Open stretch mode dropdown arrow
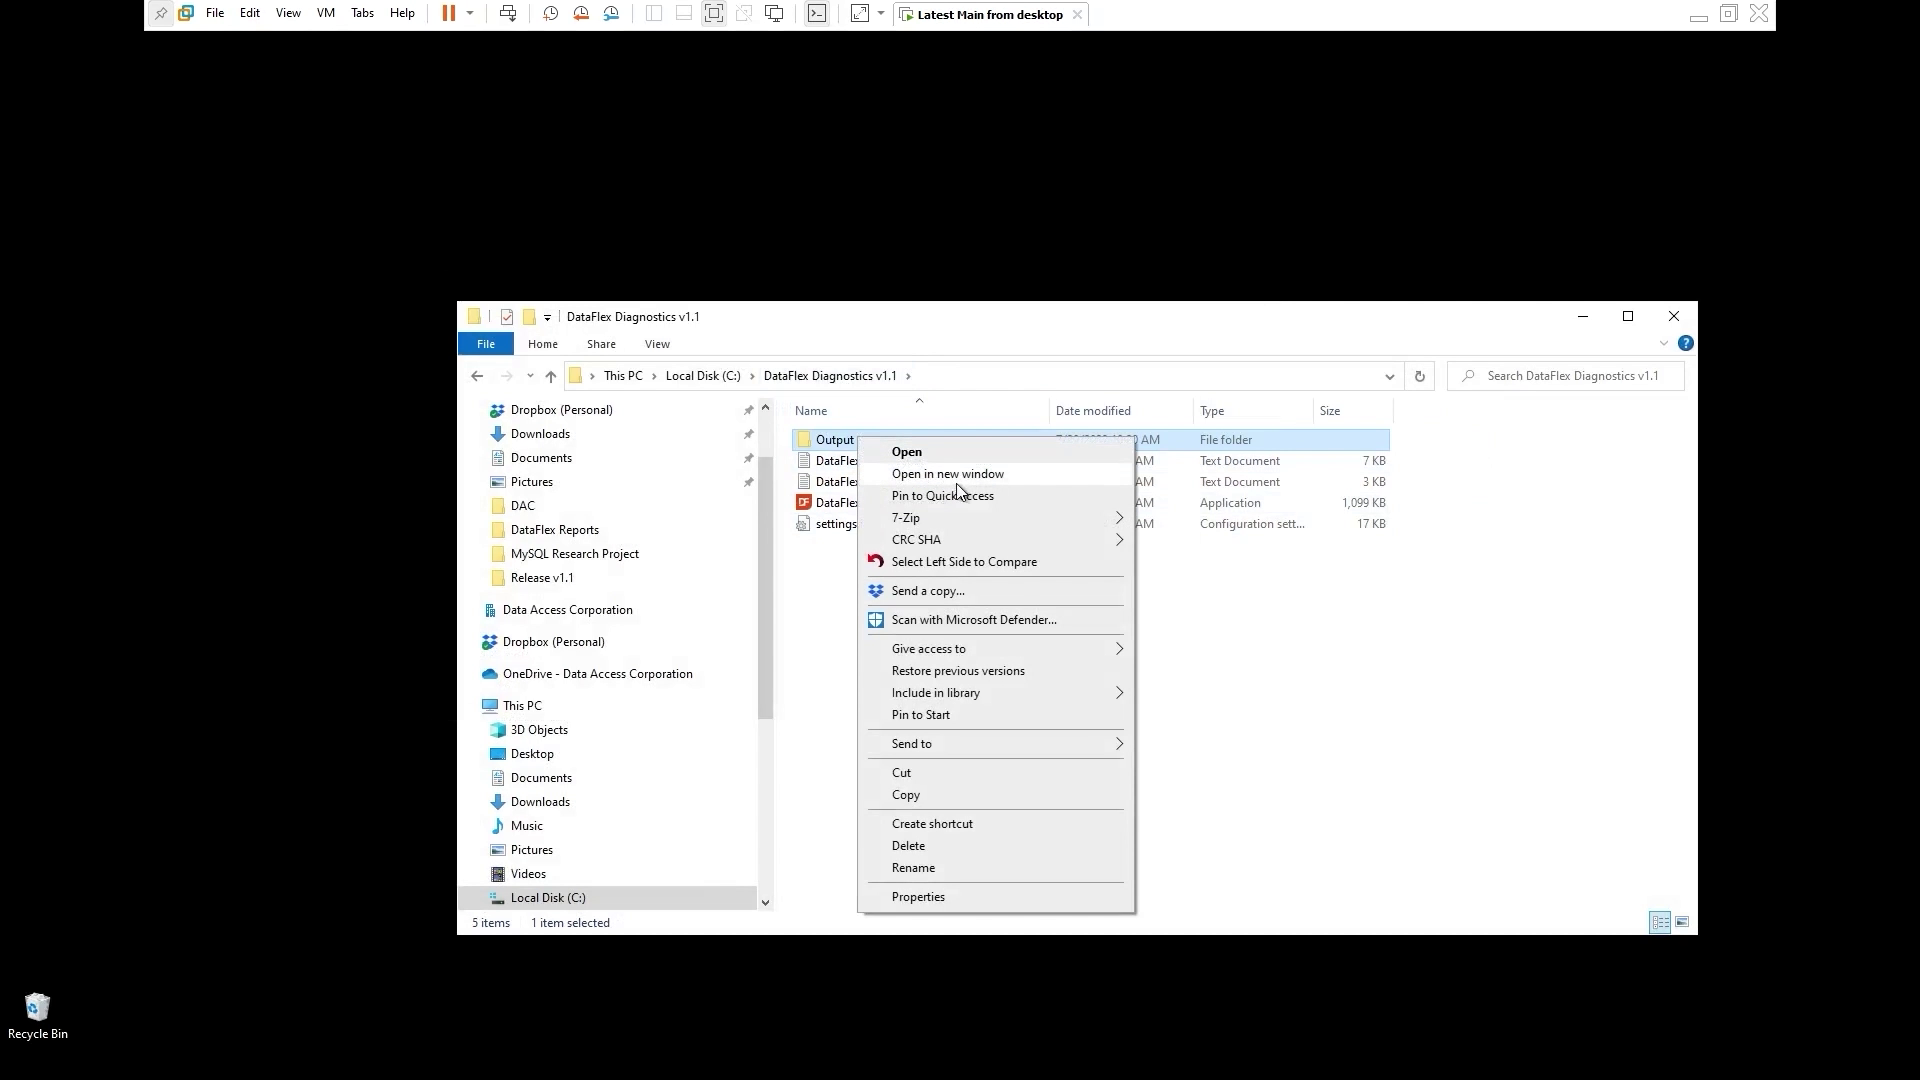The width and height of the screenshot is (1920, 1080). [x=881, y=14]
